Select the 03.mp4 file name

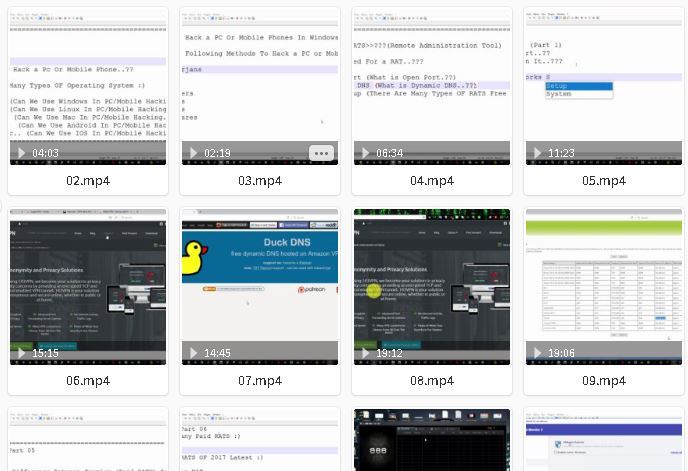click(260, 180)
